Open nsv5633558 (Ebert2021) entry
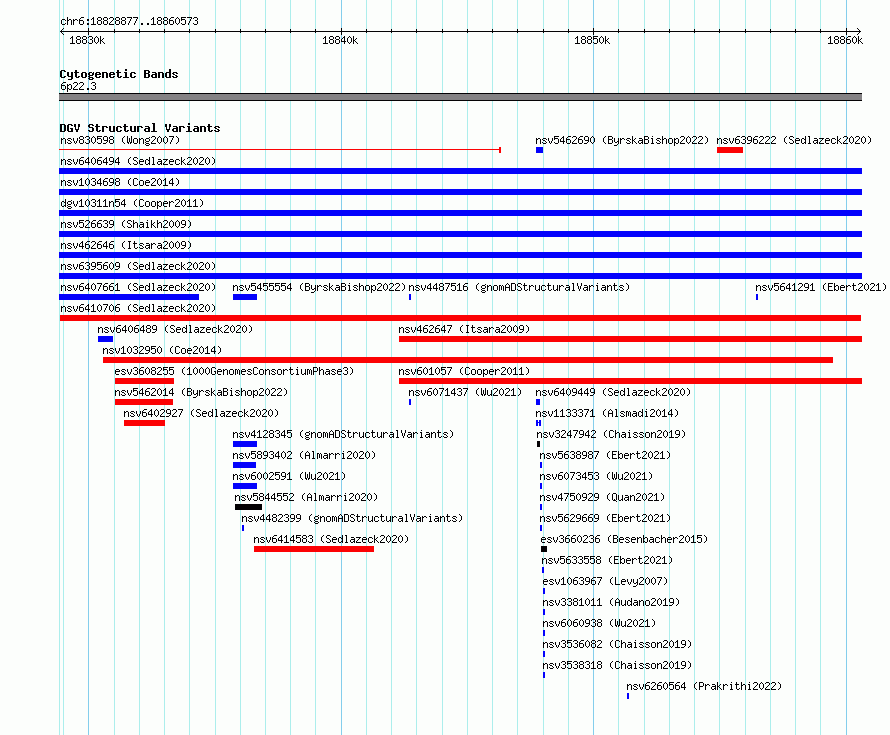Viewport: 890px width, 735px height. coord(607,560)
